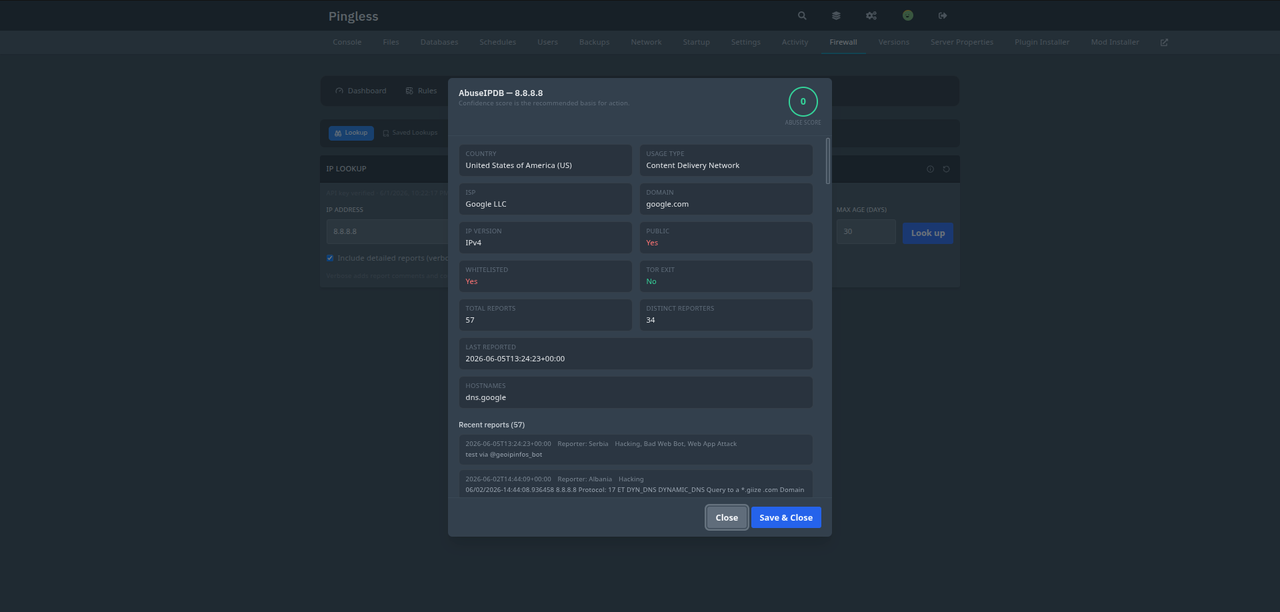Image resolution: width=1280 pixels, height=612 pixels.
Task: Click the distinct reporters value 34
Action: point(651,320)
